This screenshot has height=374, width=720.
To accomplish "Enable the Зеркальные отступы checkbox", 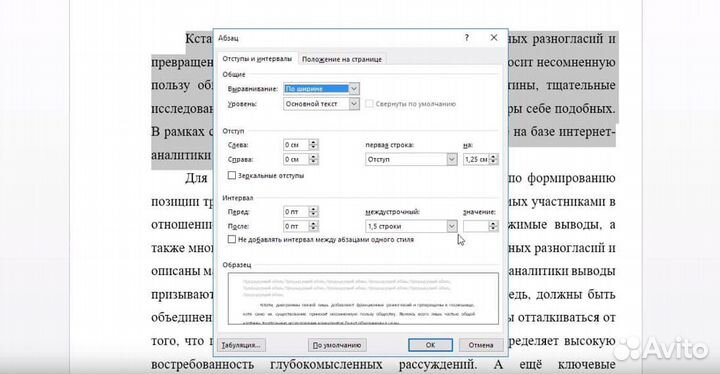I will point(232,176).
